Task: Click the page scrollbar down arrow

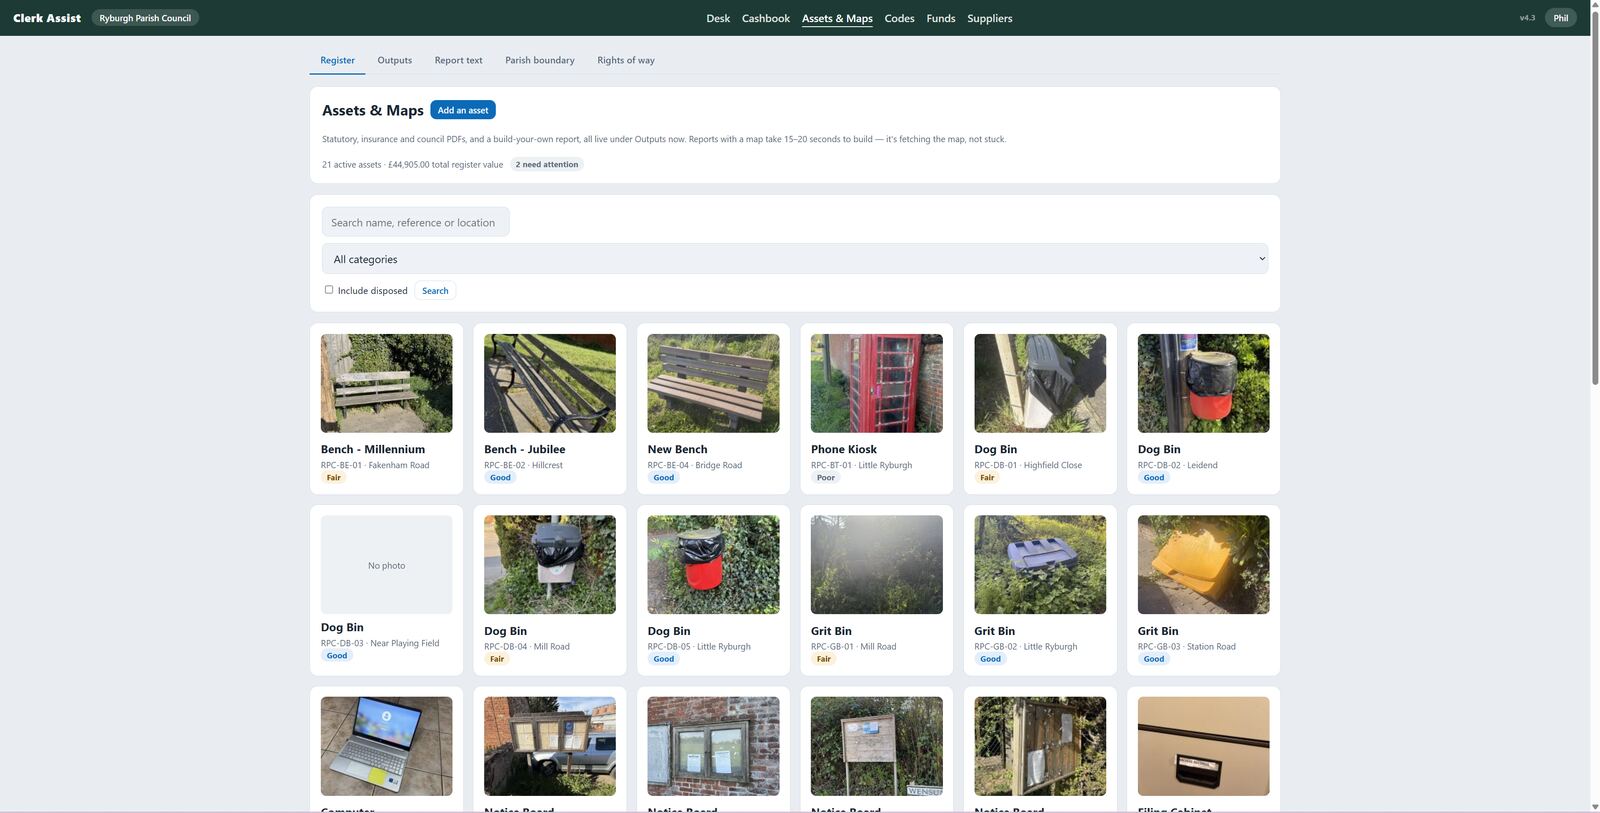Action: [1595, 806]
